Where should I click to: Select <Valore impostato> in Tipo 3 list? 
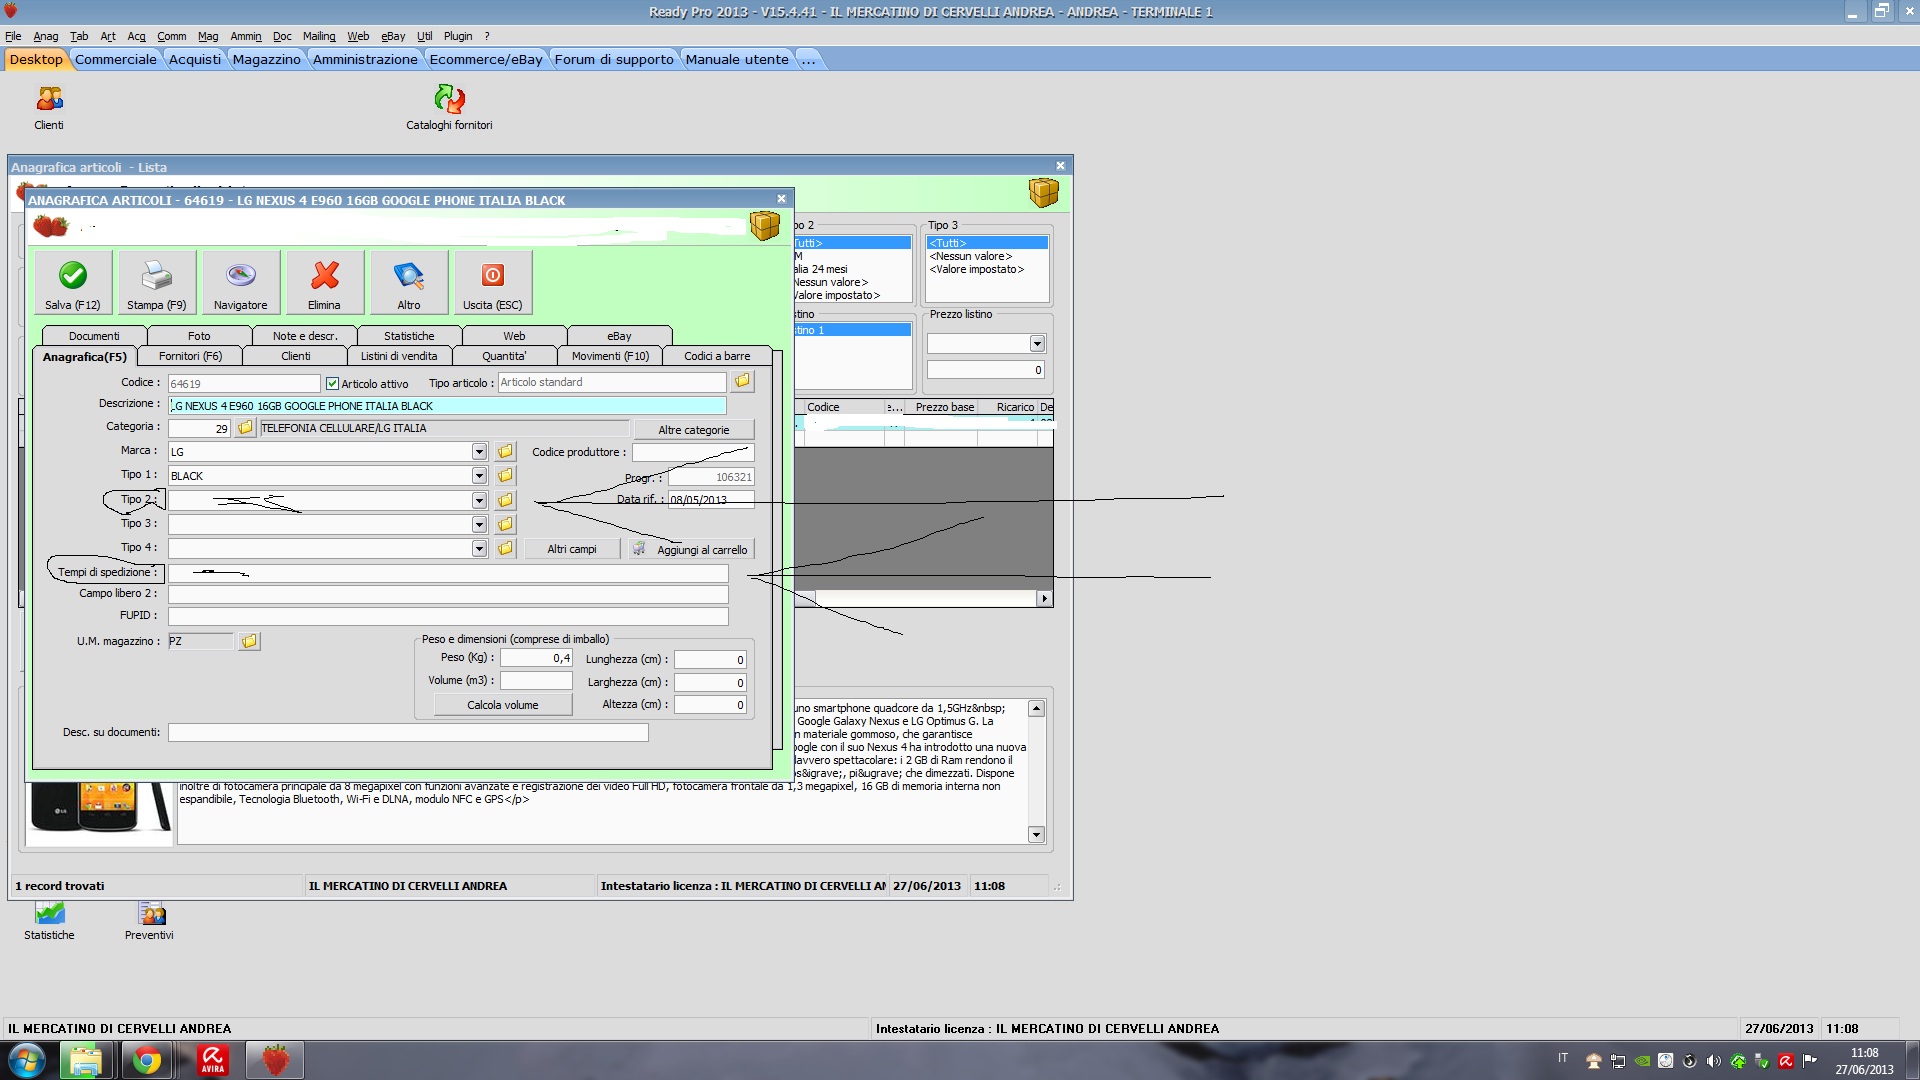(976, 269)
